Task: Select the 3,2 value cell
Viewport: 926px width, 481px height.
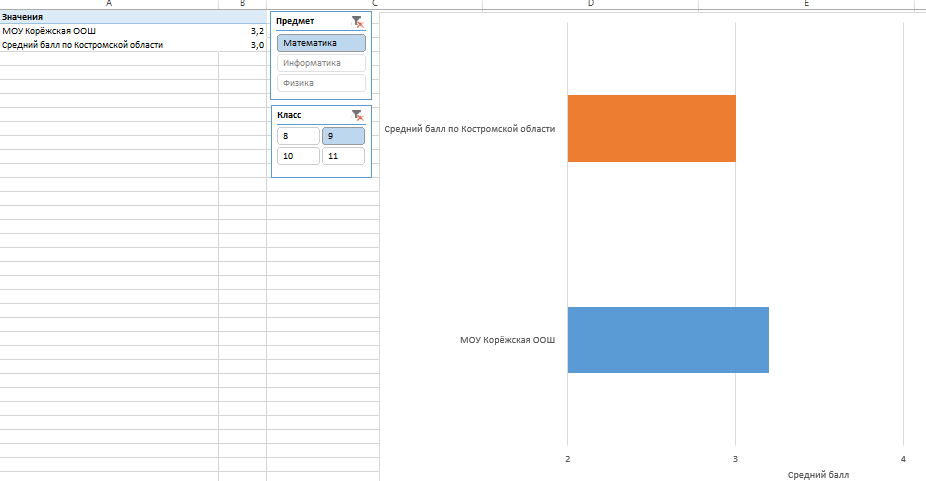Action: pos(243,31)
